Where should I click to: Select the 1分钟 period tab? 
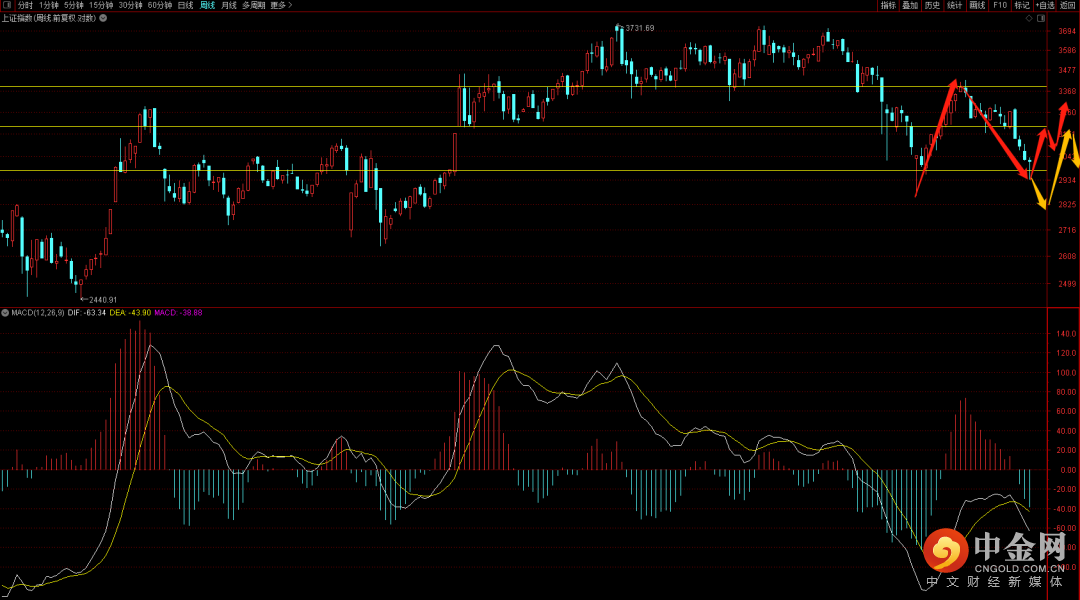point(48,5)
